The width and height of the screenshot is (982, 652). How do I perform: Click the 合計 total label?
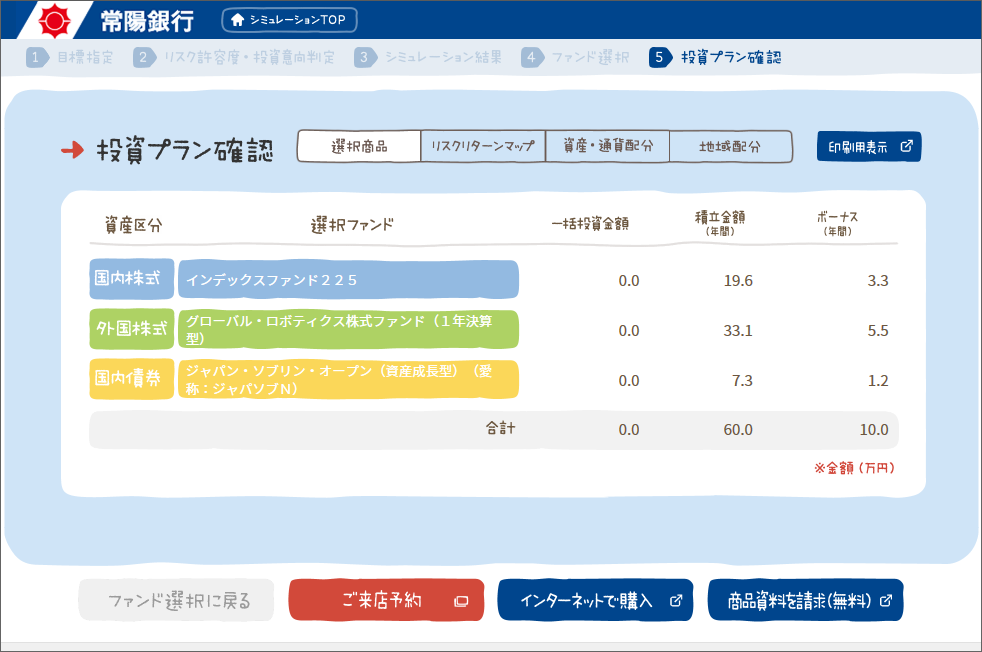(500, 428)
